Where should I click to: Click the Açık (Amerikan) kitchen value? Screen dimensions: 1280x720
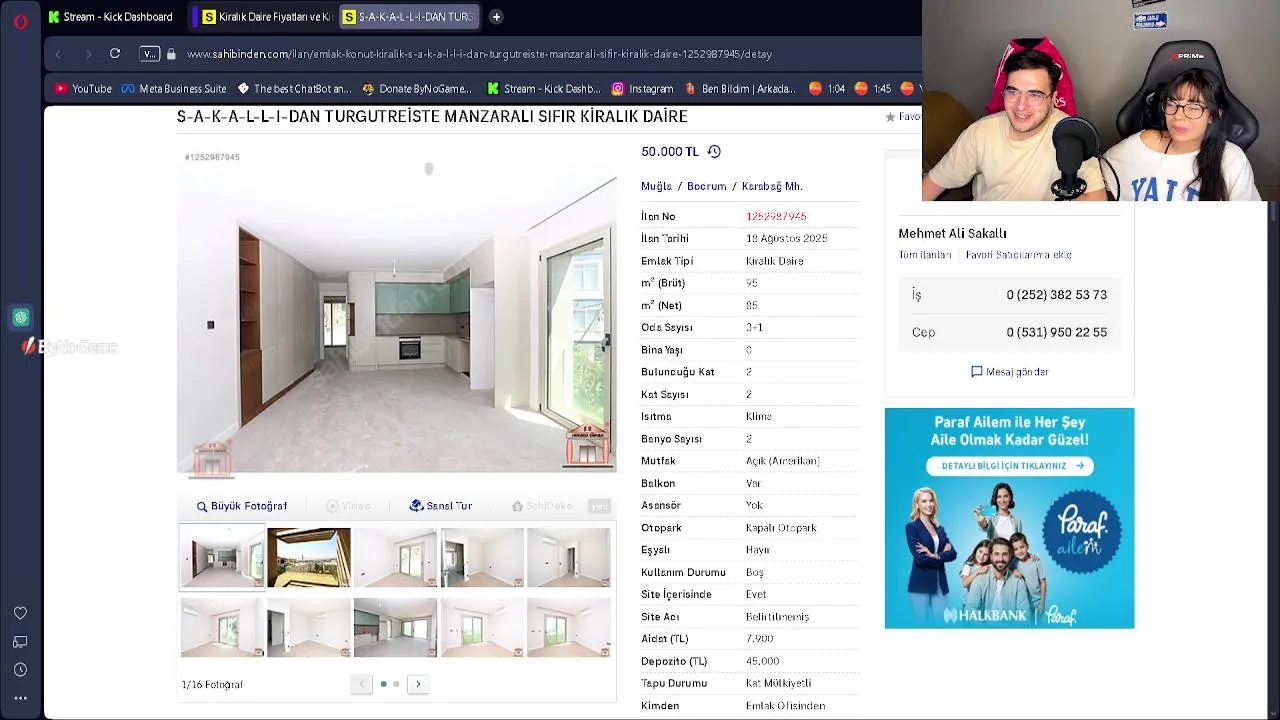click(782, 461)
